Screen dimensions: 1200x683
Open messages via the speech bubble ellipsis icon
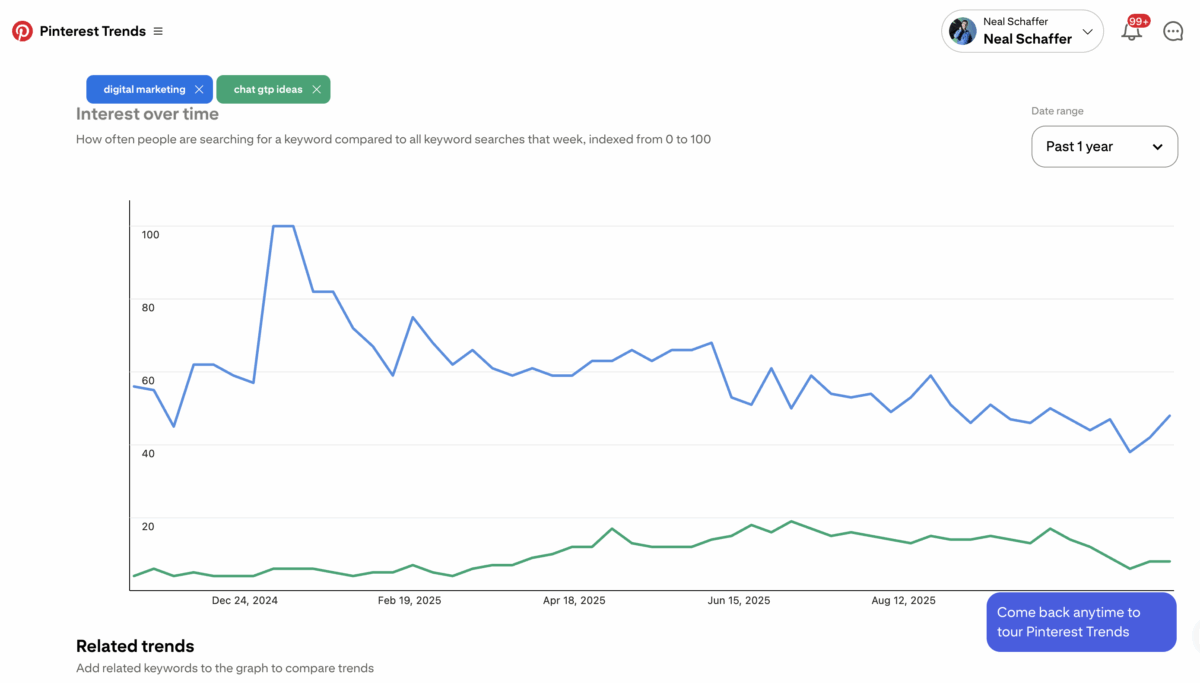point(1173,31)
